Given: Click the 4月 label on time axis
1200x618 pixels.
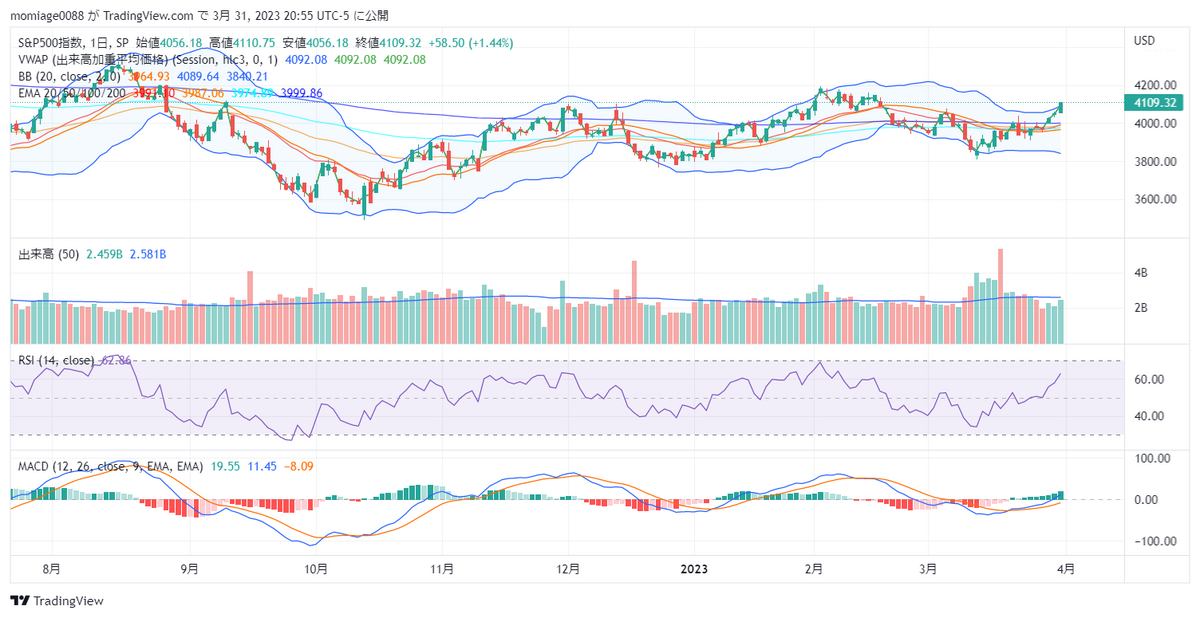Looking at the screenshot, I should click(x=1066, y=568).
